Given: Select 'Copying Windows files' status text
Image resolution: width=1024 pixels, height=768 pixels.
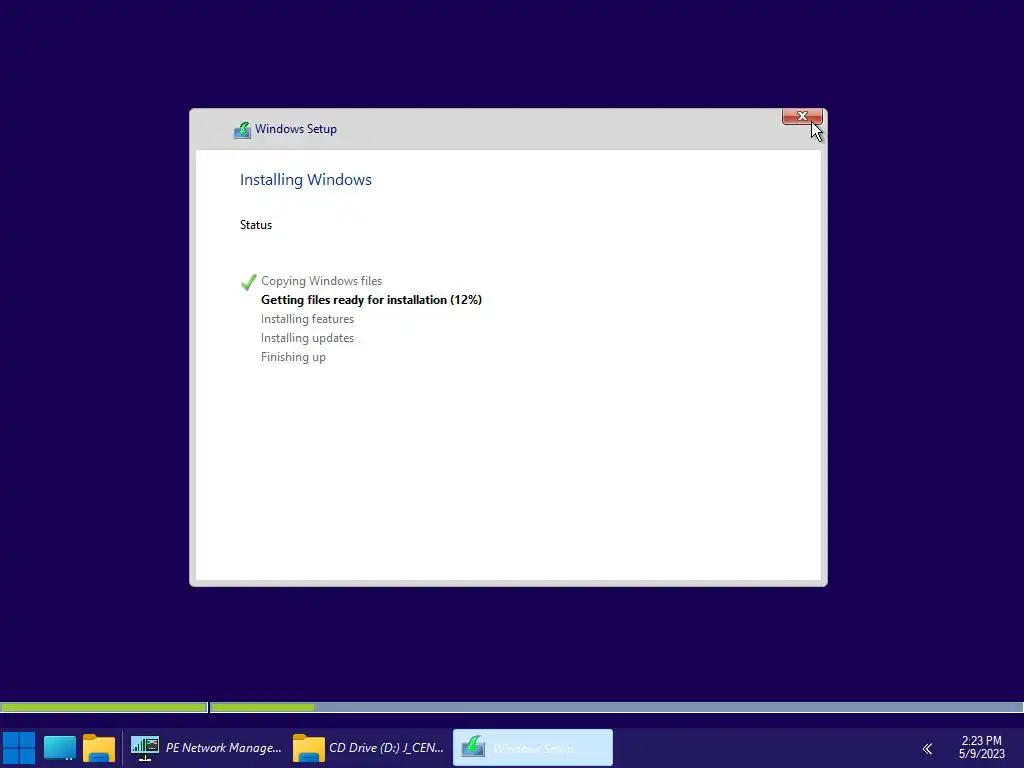Looking at the screenshot, I should pos(321,281).
